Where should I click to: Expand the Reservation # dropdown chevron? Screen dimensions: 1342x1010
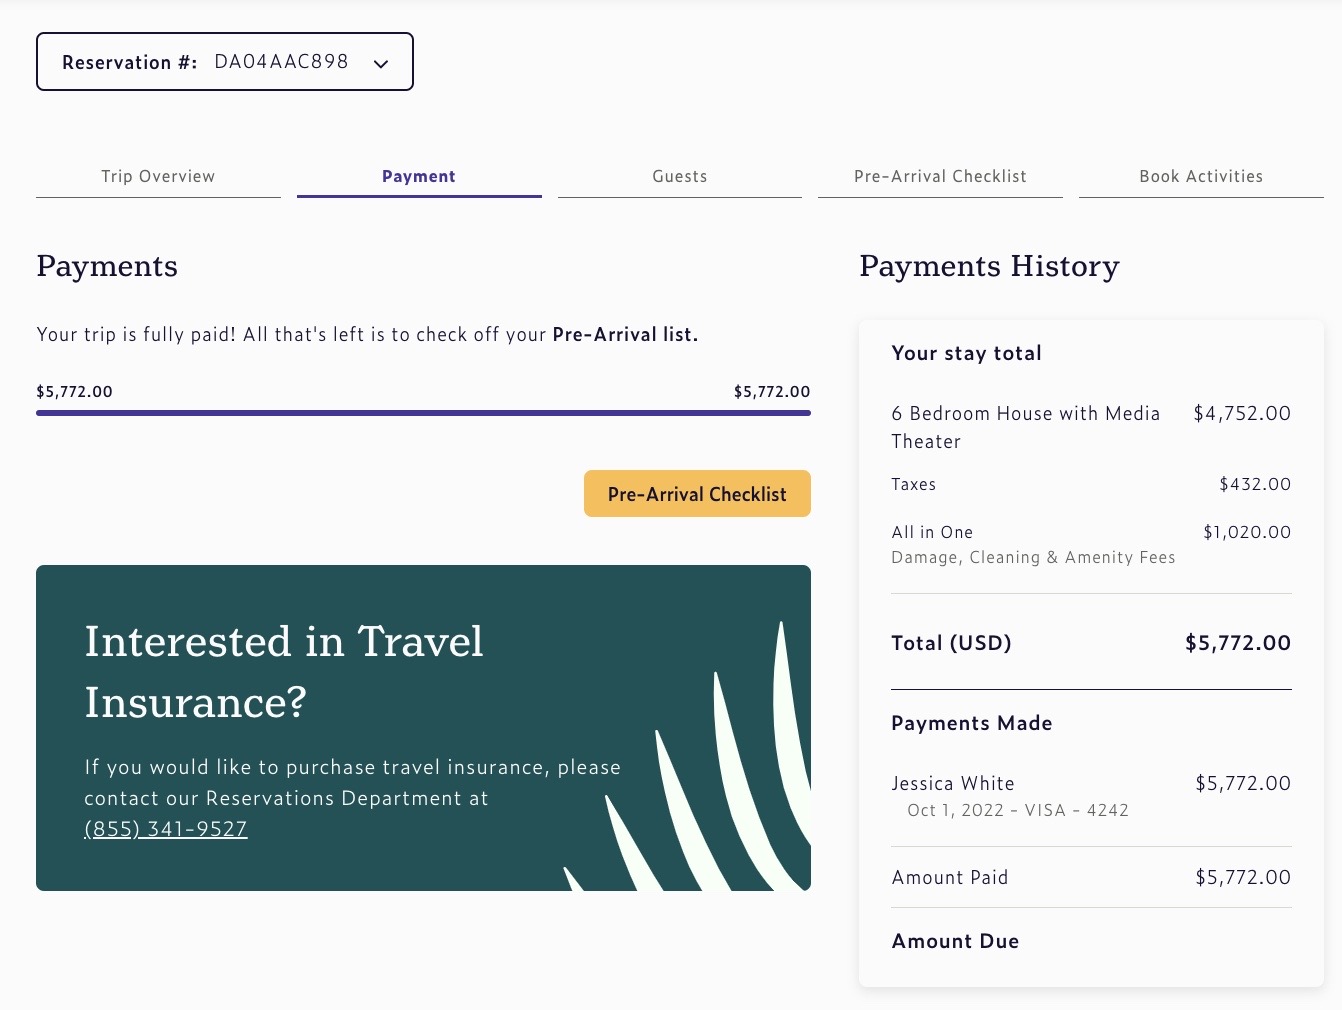click(x=381, y=63)
